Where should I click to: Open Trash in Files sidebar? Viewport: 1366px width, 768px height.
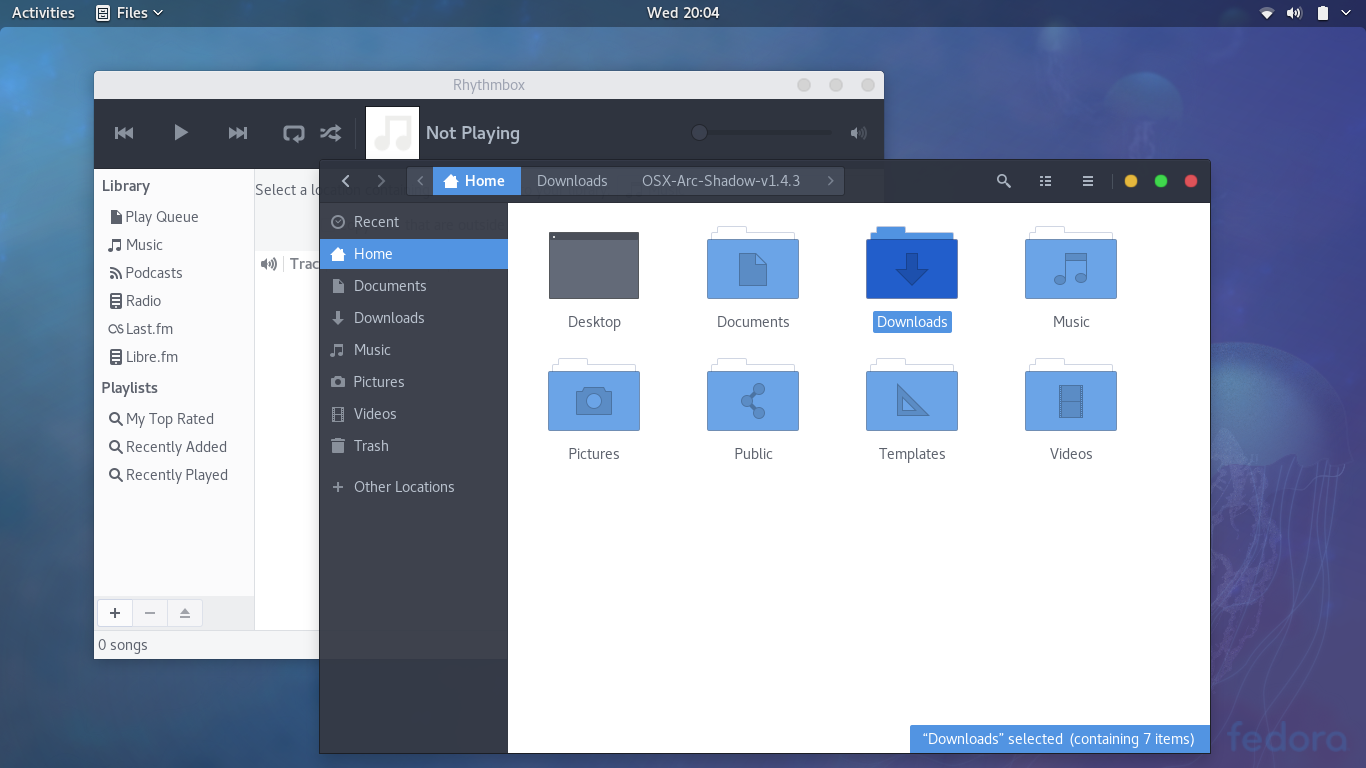click(x=370, y=446)
